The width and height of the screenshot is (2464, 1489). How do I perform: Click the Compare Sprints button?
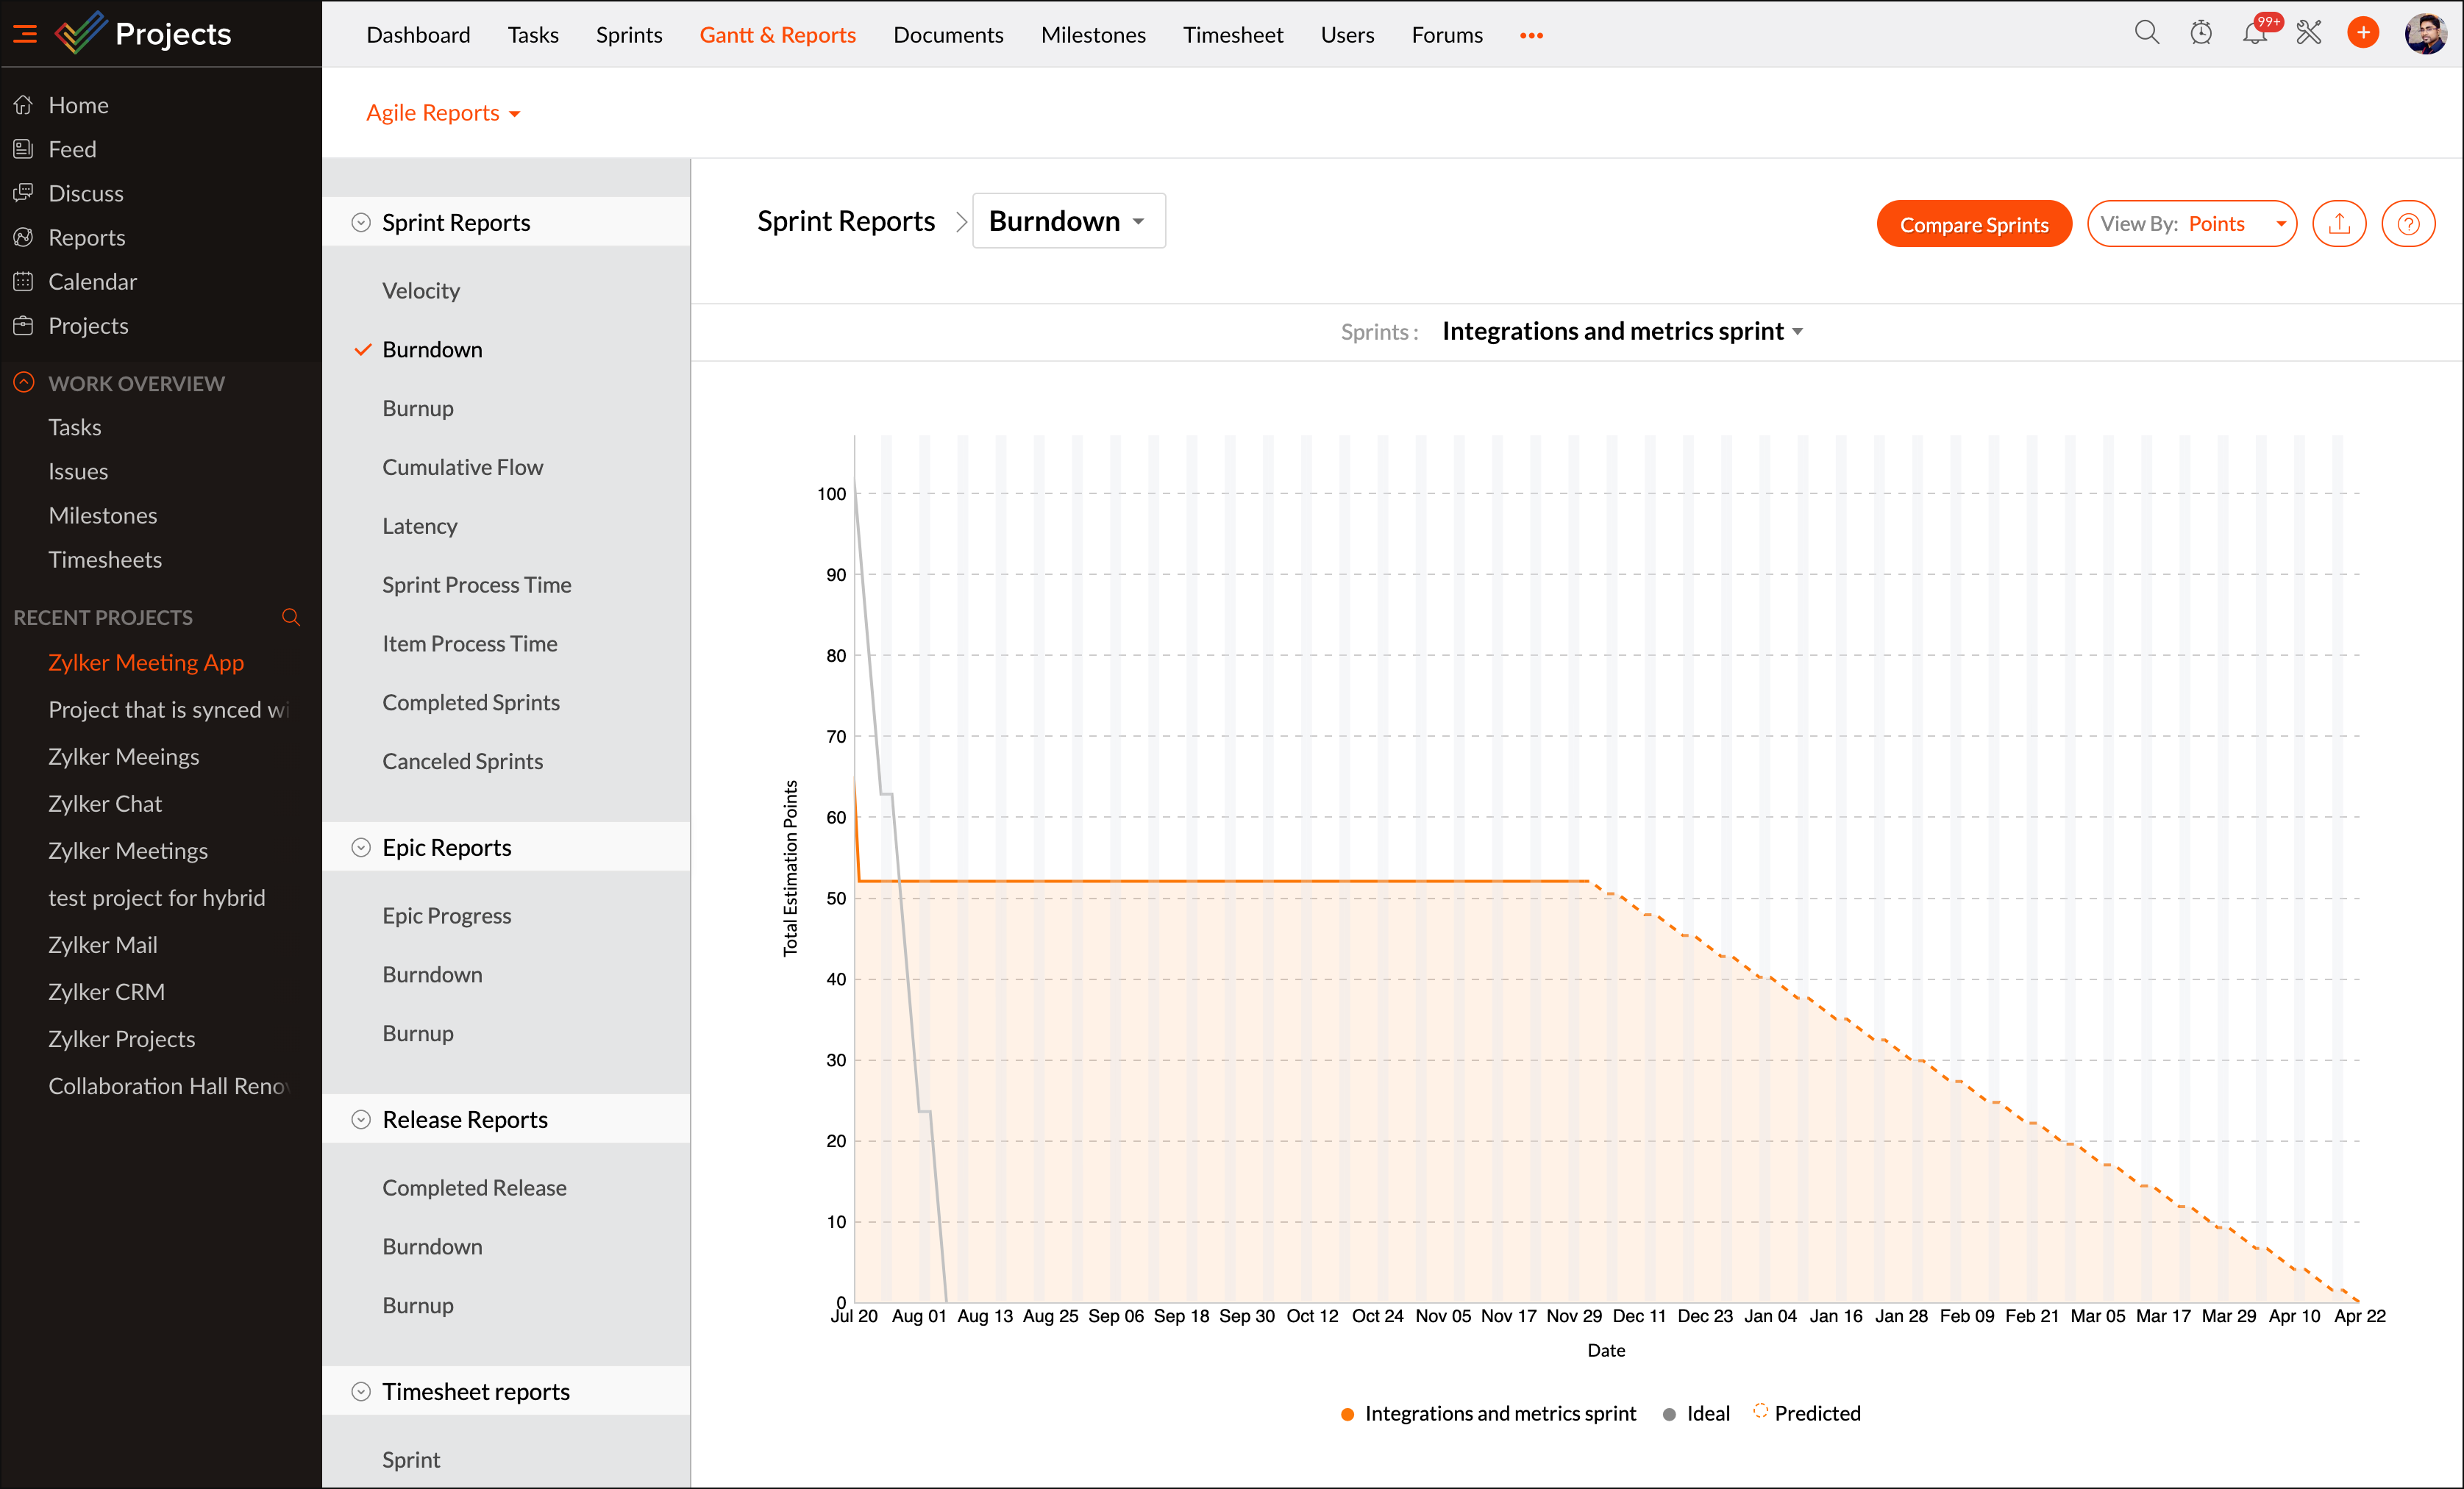coord(1973,224)
